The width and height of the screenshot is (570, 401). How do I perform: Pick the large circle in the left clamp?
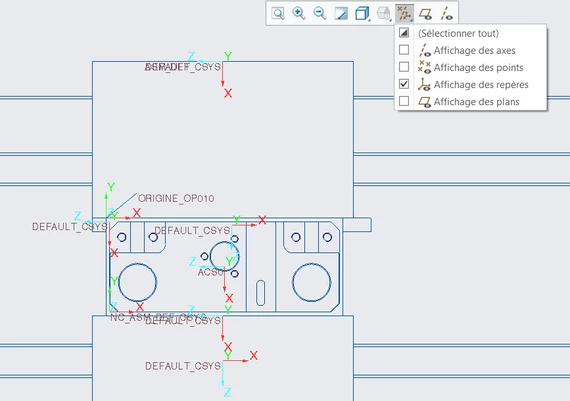137,282
